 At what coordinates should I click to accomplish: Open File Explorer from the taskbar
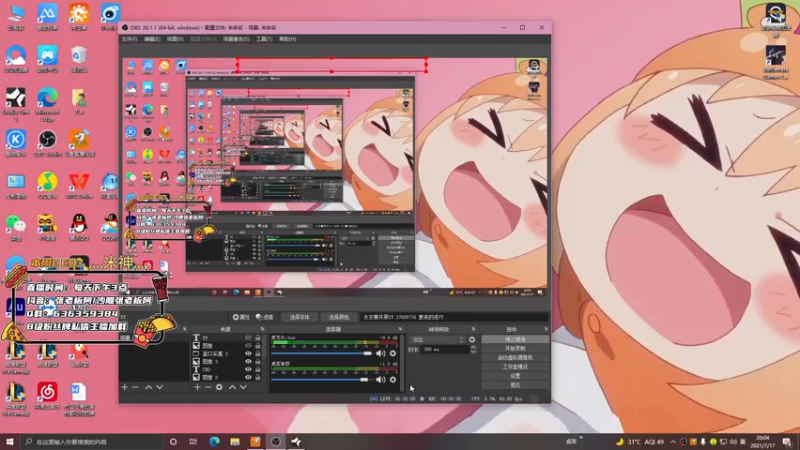click(x=235, y=441)
